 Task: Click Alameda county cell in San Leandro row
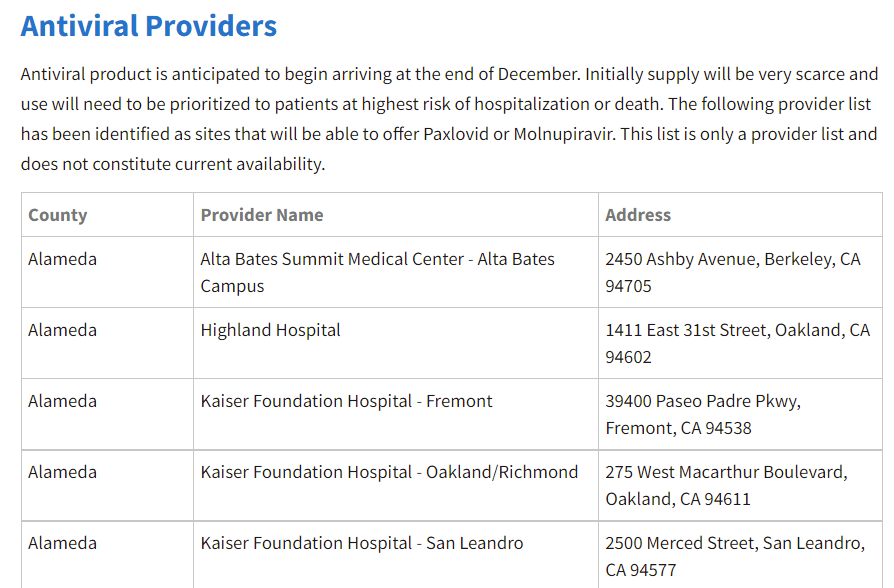(x=62, y=543)
